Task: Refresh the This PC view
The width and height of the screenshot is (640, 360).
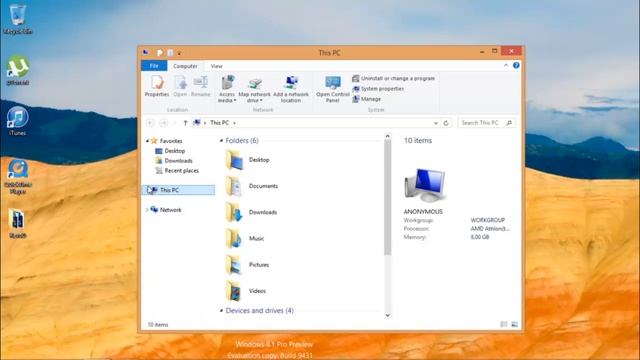Action: [446, 123]
